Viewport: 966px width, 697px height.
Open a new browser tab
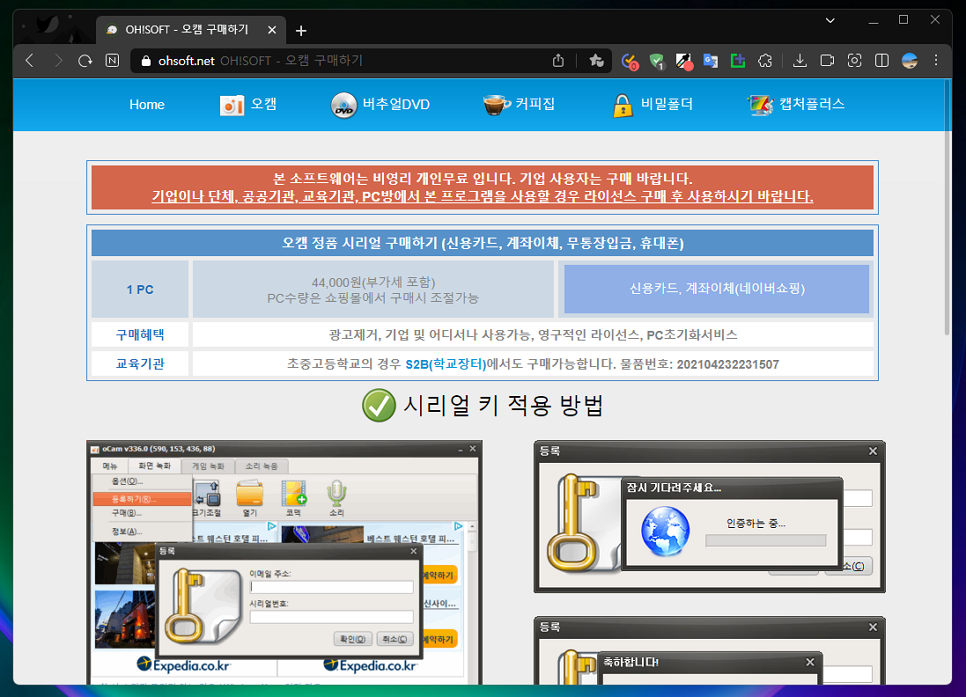(301, 31)
